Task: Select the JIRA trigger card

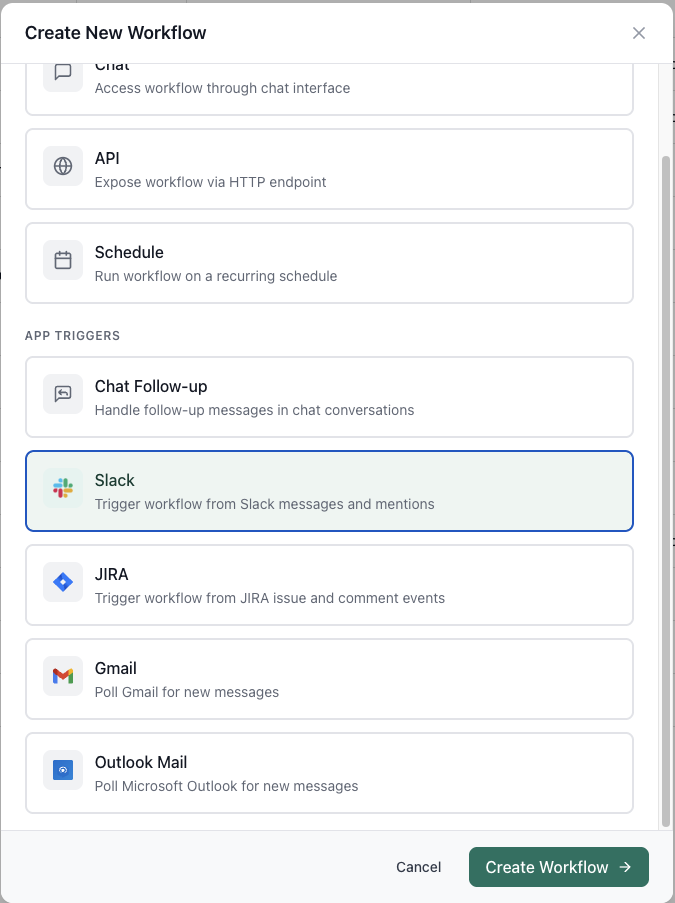Action: tap(330, 582)
